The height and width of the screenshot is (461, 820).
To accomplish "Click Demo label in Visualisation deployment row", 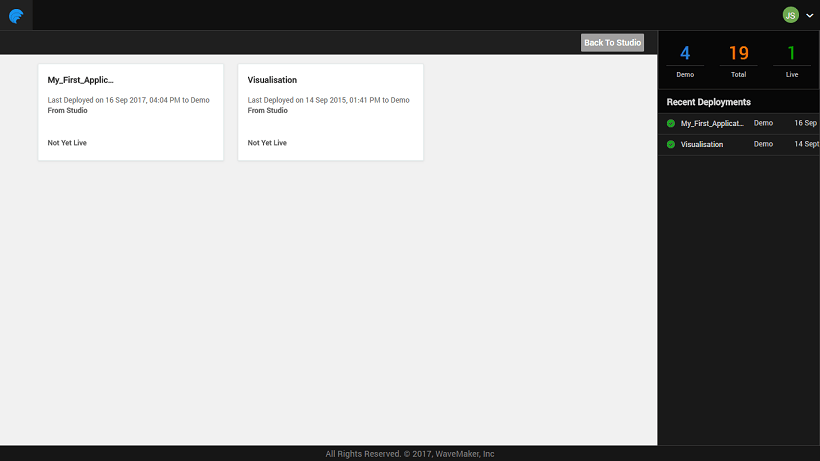I will pos(763,144).
